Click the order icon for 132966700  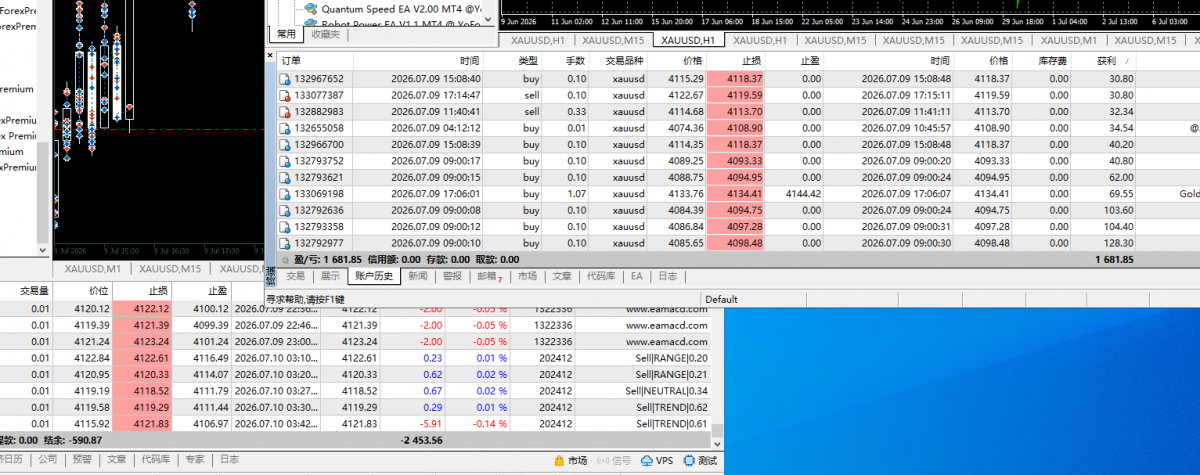286,145
